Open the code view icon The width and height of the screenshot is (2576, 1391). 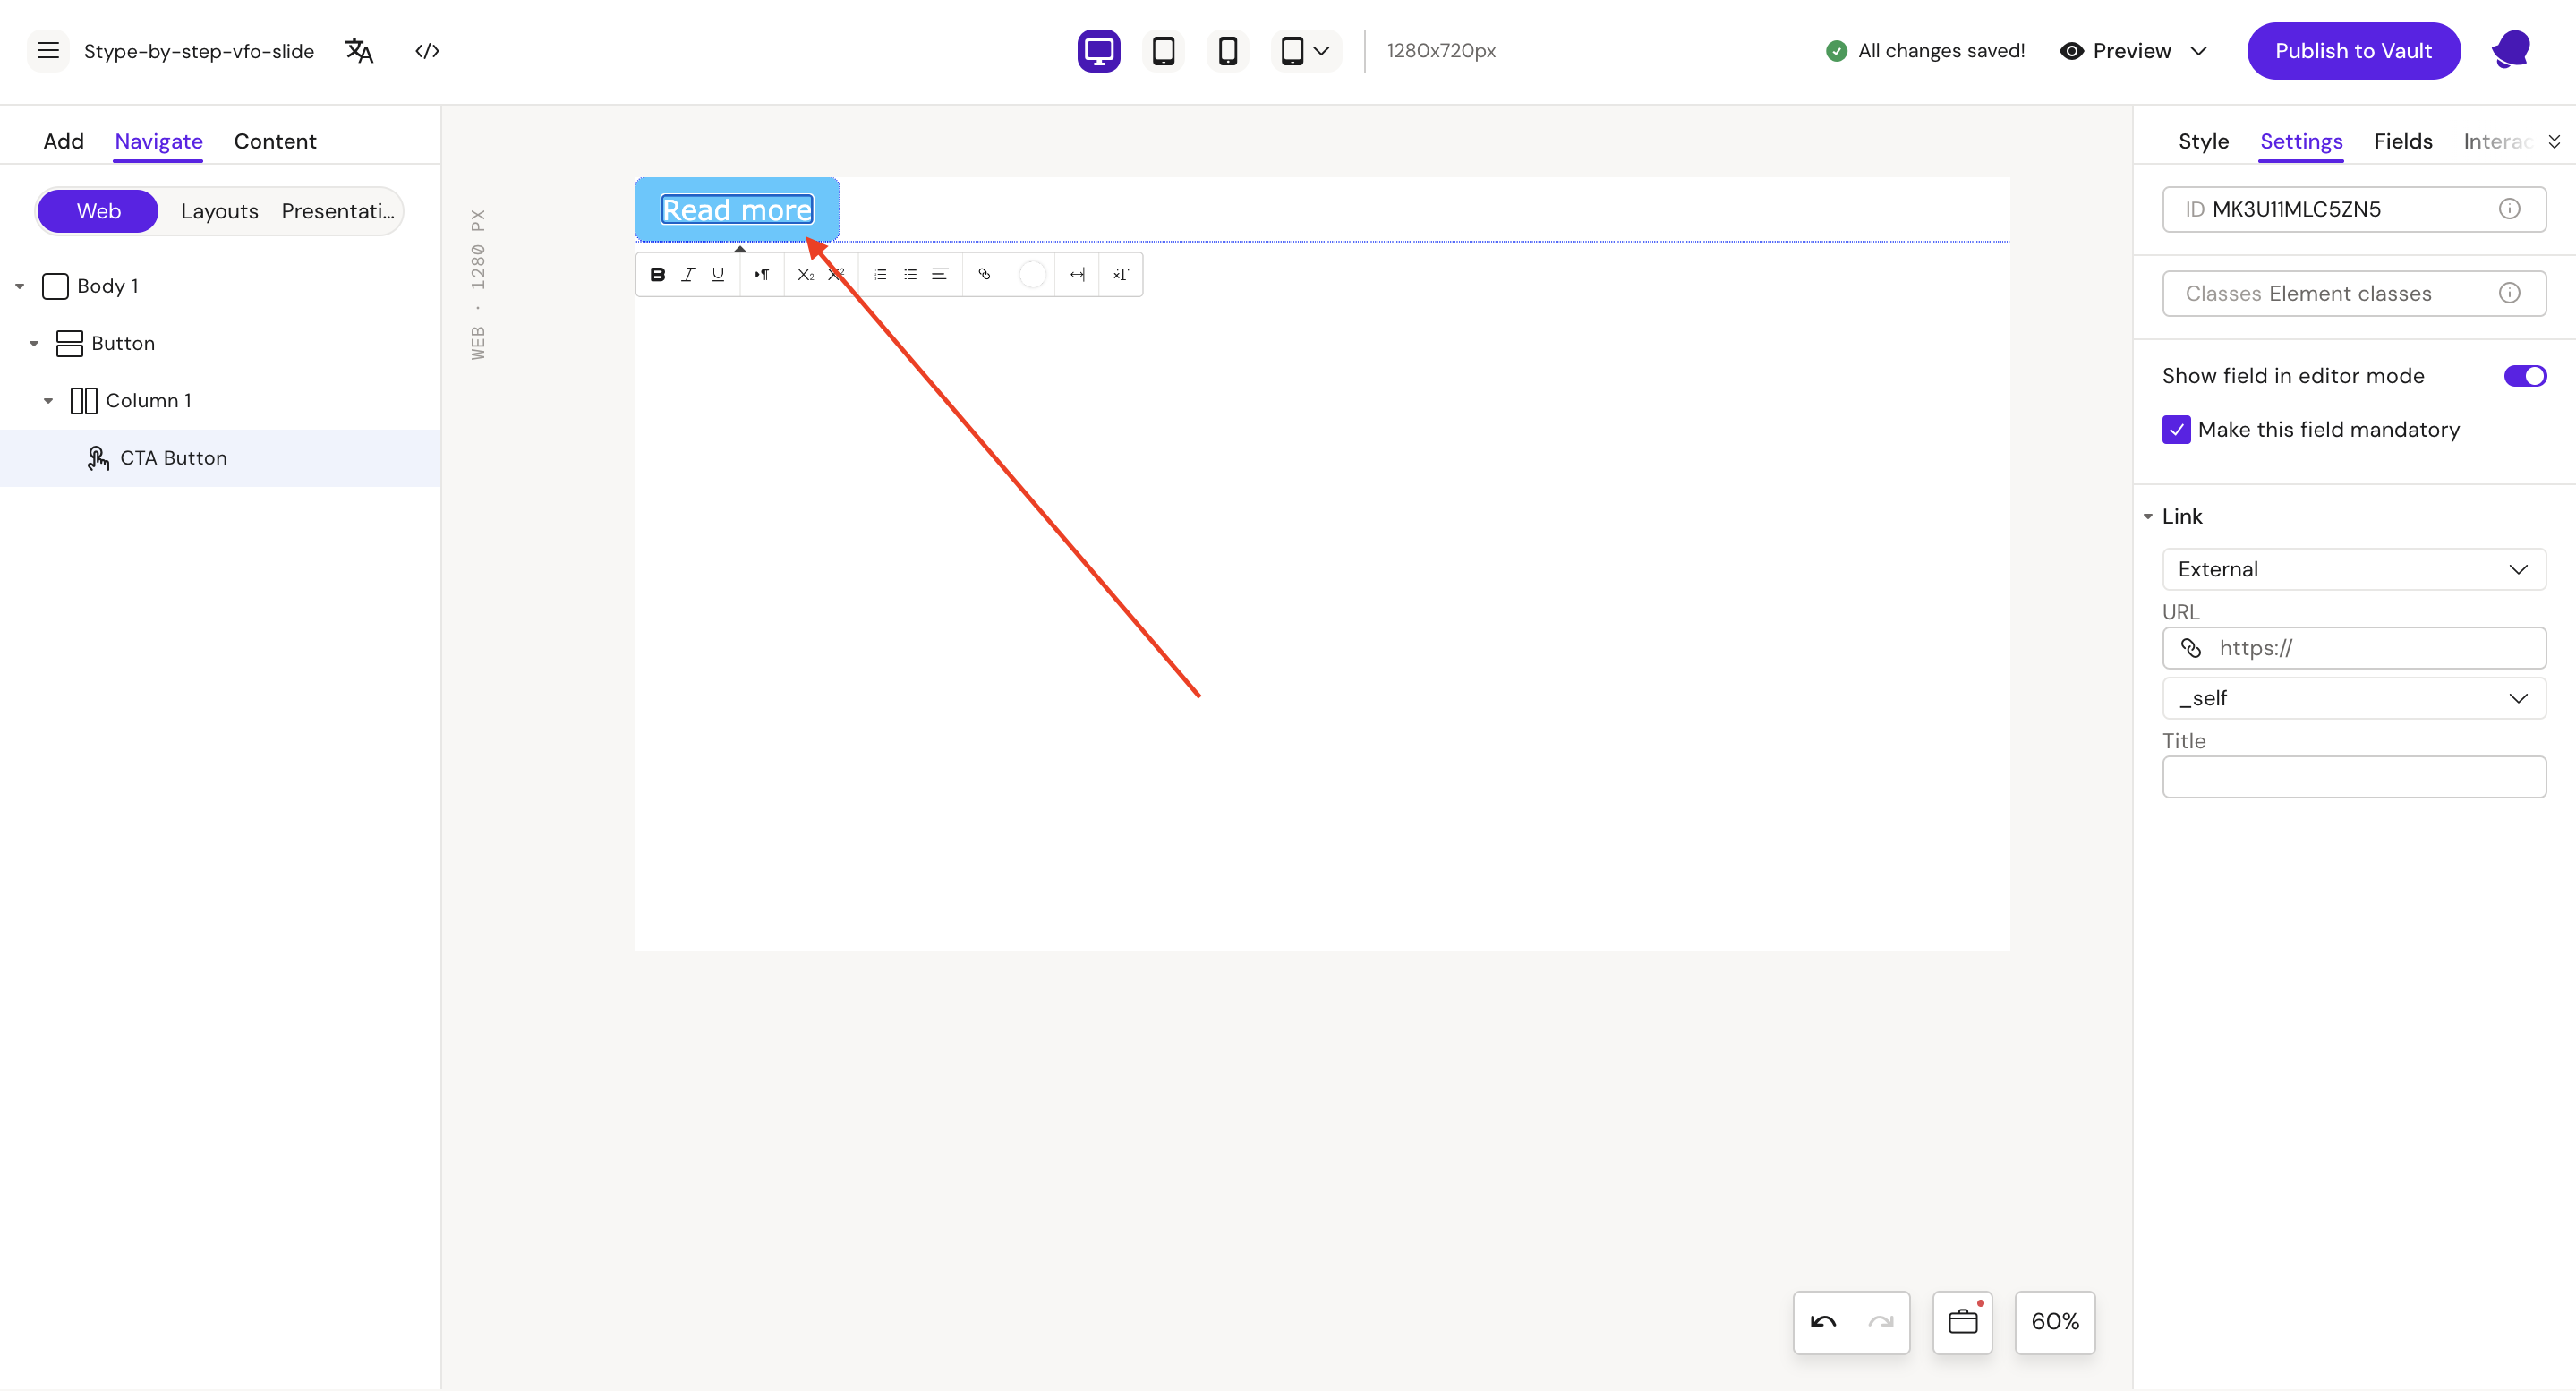pyautogui.click(x=427, y=50)
